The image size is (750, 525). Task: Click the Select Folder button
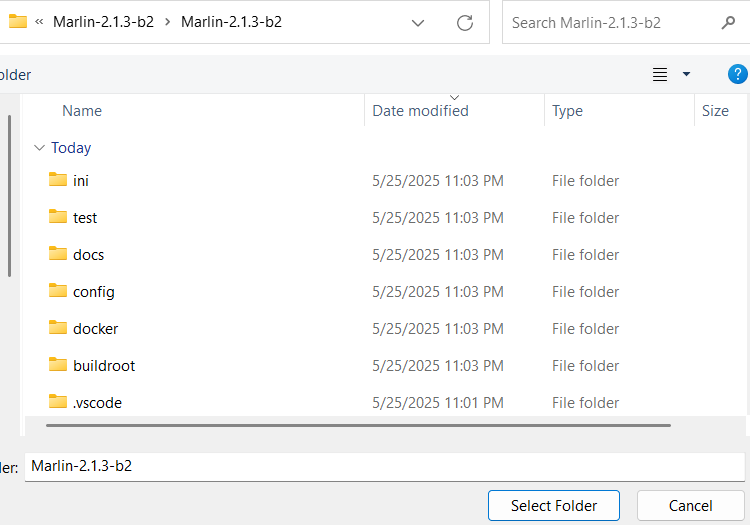[x=554, y=505]
